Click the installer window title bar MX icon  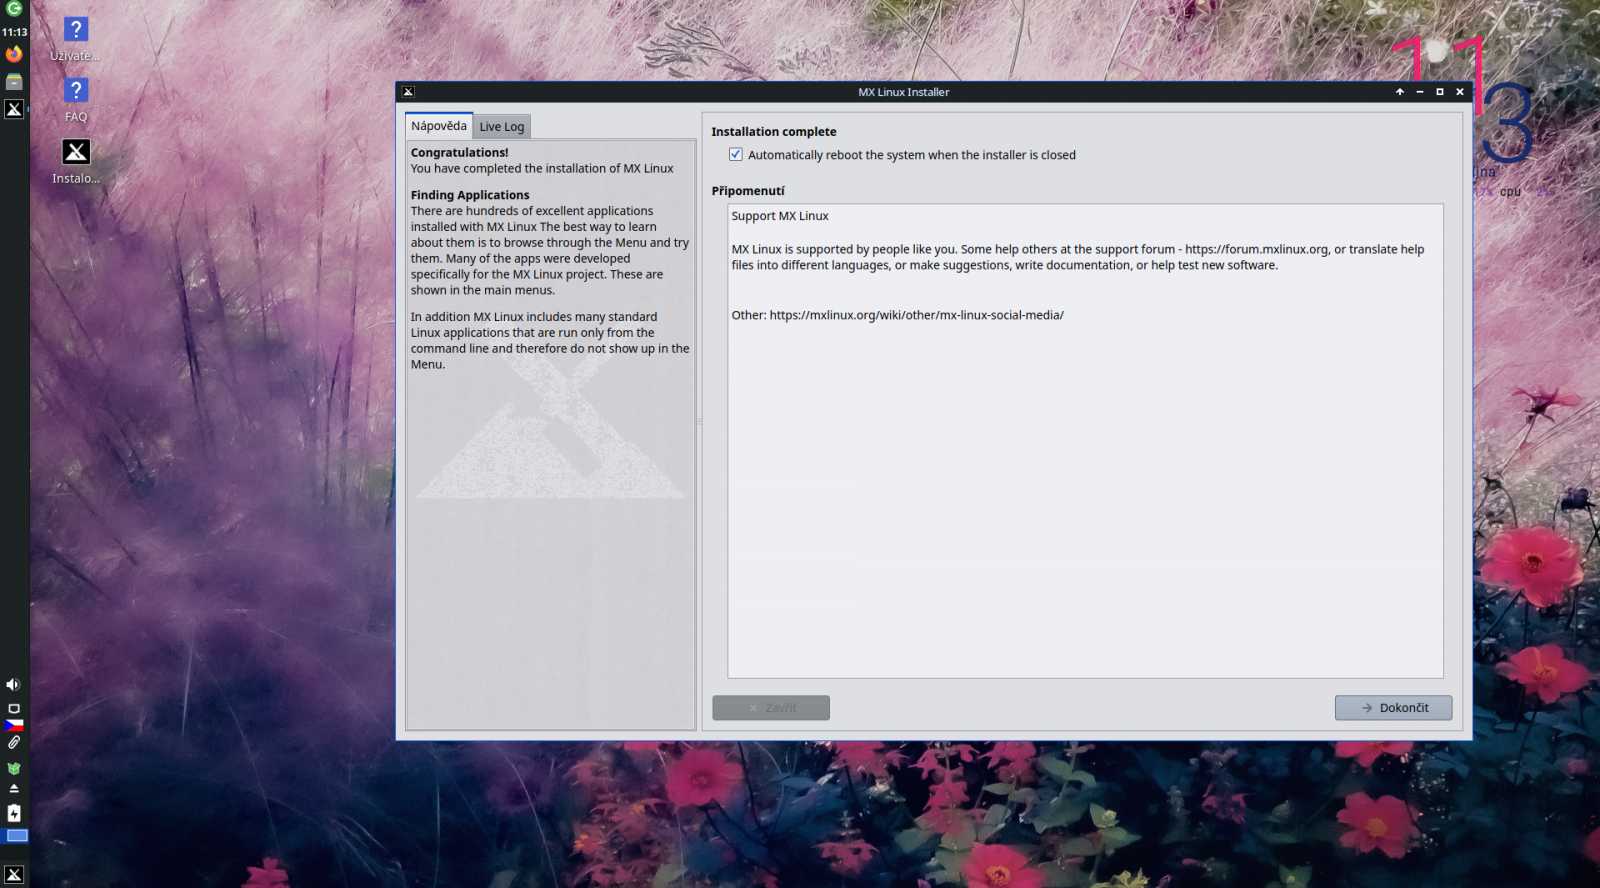point(408,92)
